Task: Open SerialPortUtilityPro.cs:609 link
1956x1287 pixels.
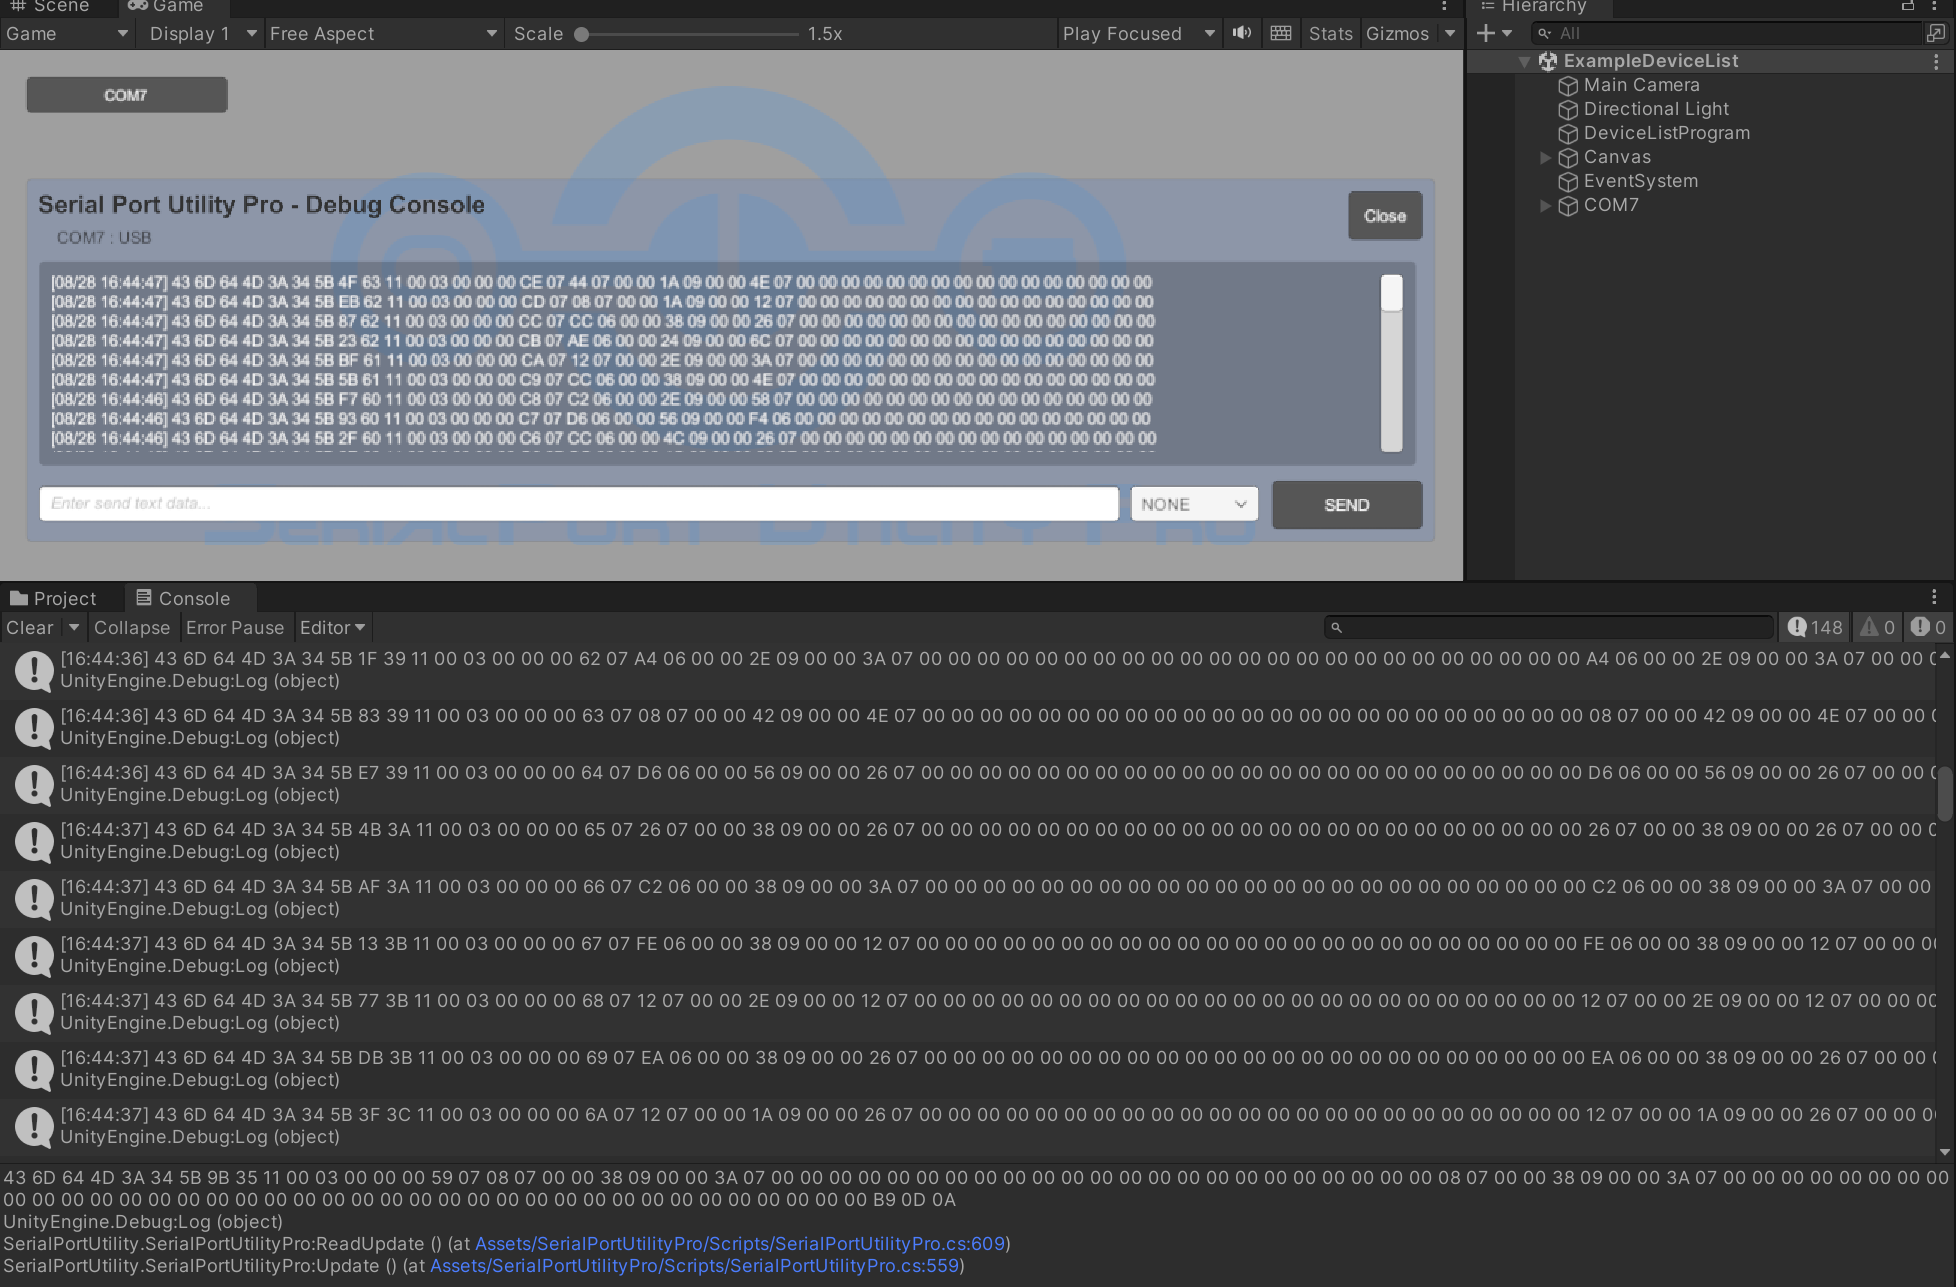Action: 739,1243
